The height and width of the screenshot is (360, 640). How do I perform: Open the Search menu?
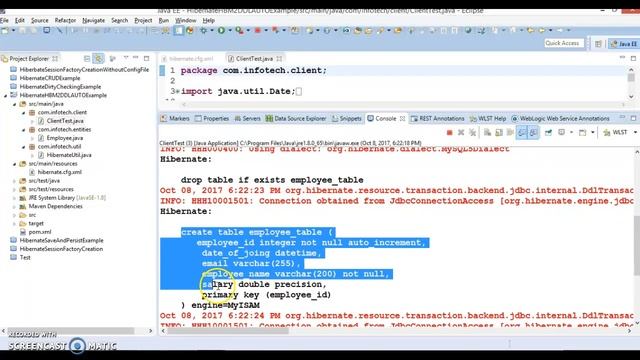[x=120, y=20]
